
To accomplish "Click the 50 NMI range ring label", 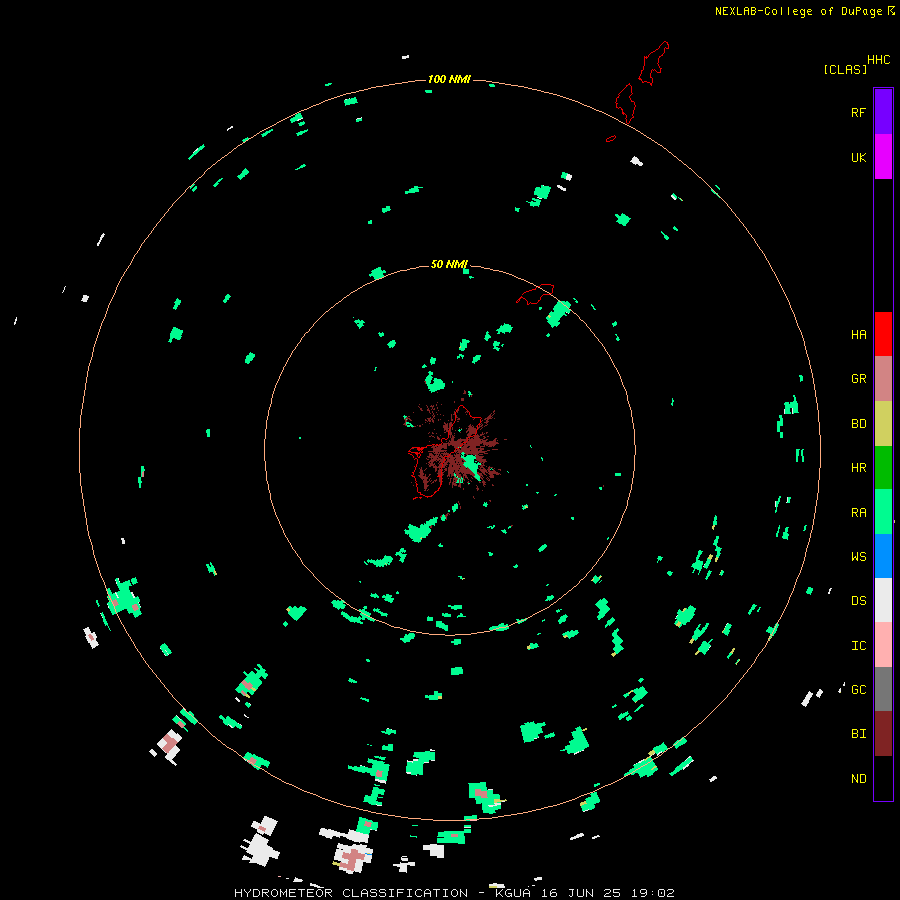I will 449,264.
